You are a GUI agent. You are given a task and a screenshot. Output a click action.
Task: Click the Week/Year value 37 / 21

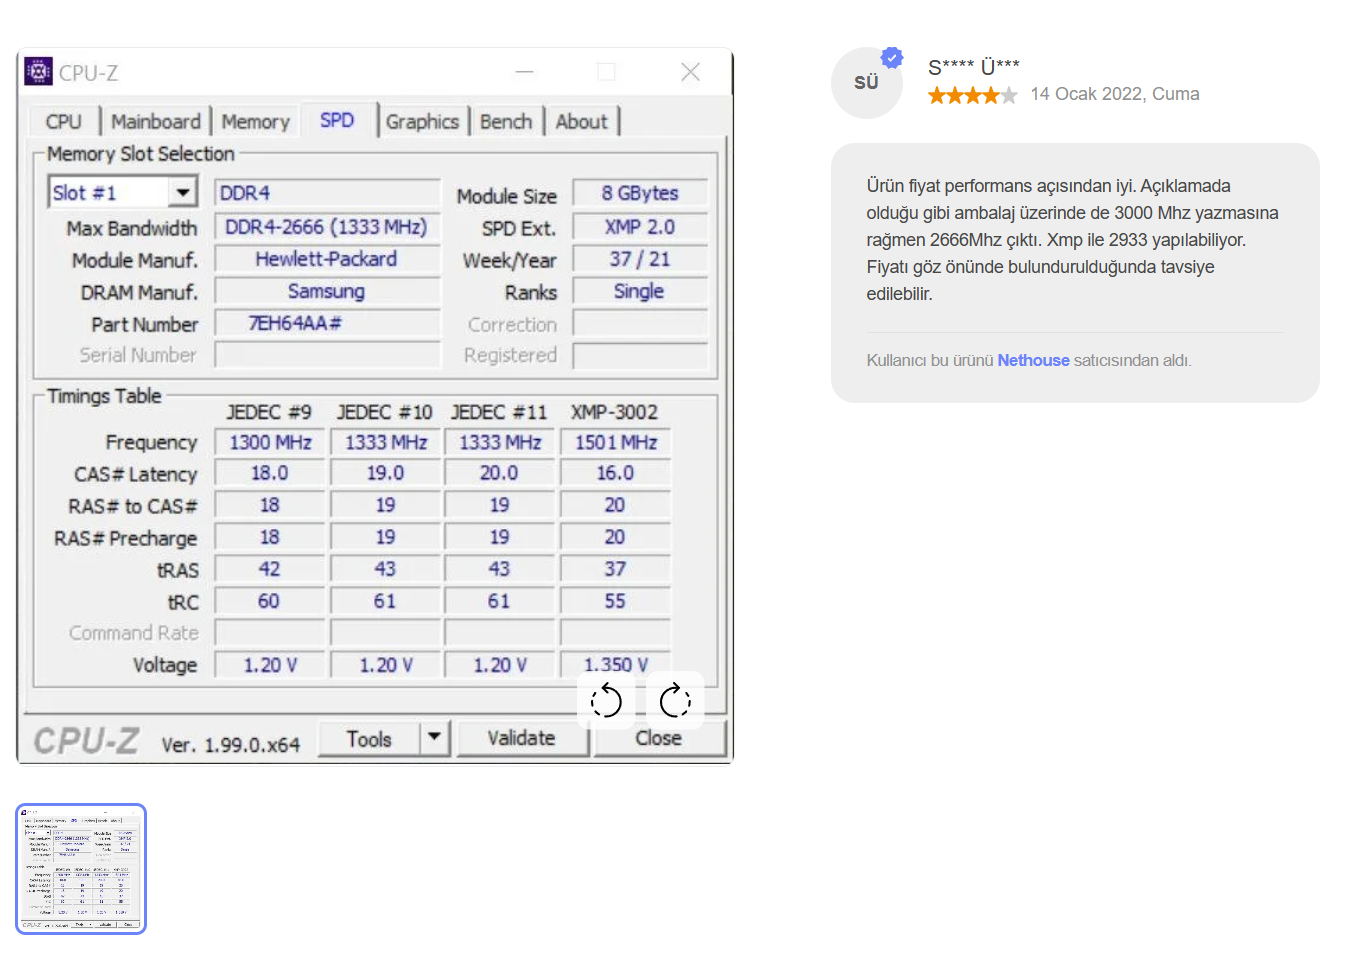click(x=640, y=259)
